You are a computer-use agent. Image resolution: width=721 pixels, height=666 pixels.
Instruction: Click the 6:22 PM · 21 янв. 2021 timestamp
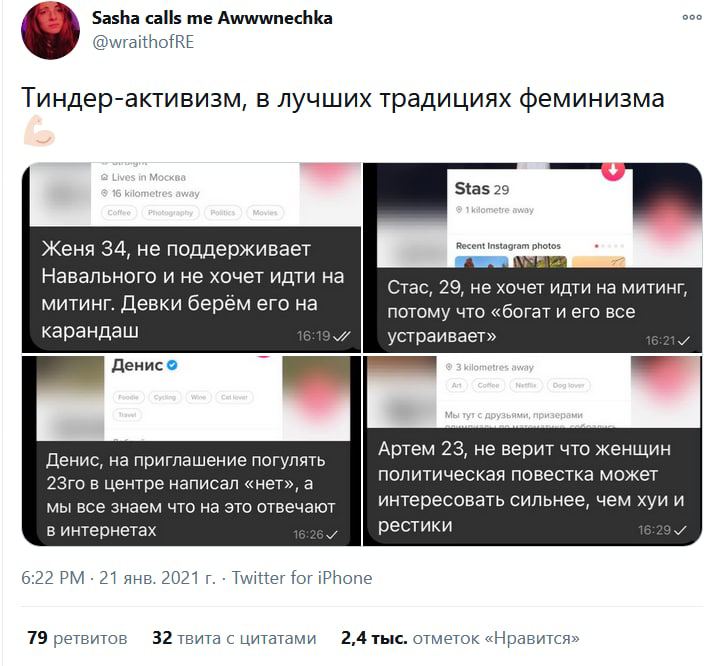point(118,578)
